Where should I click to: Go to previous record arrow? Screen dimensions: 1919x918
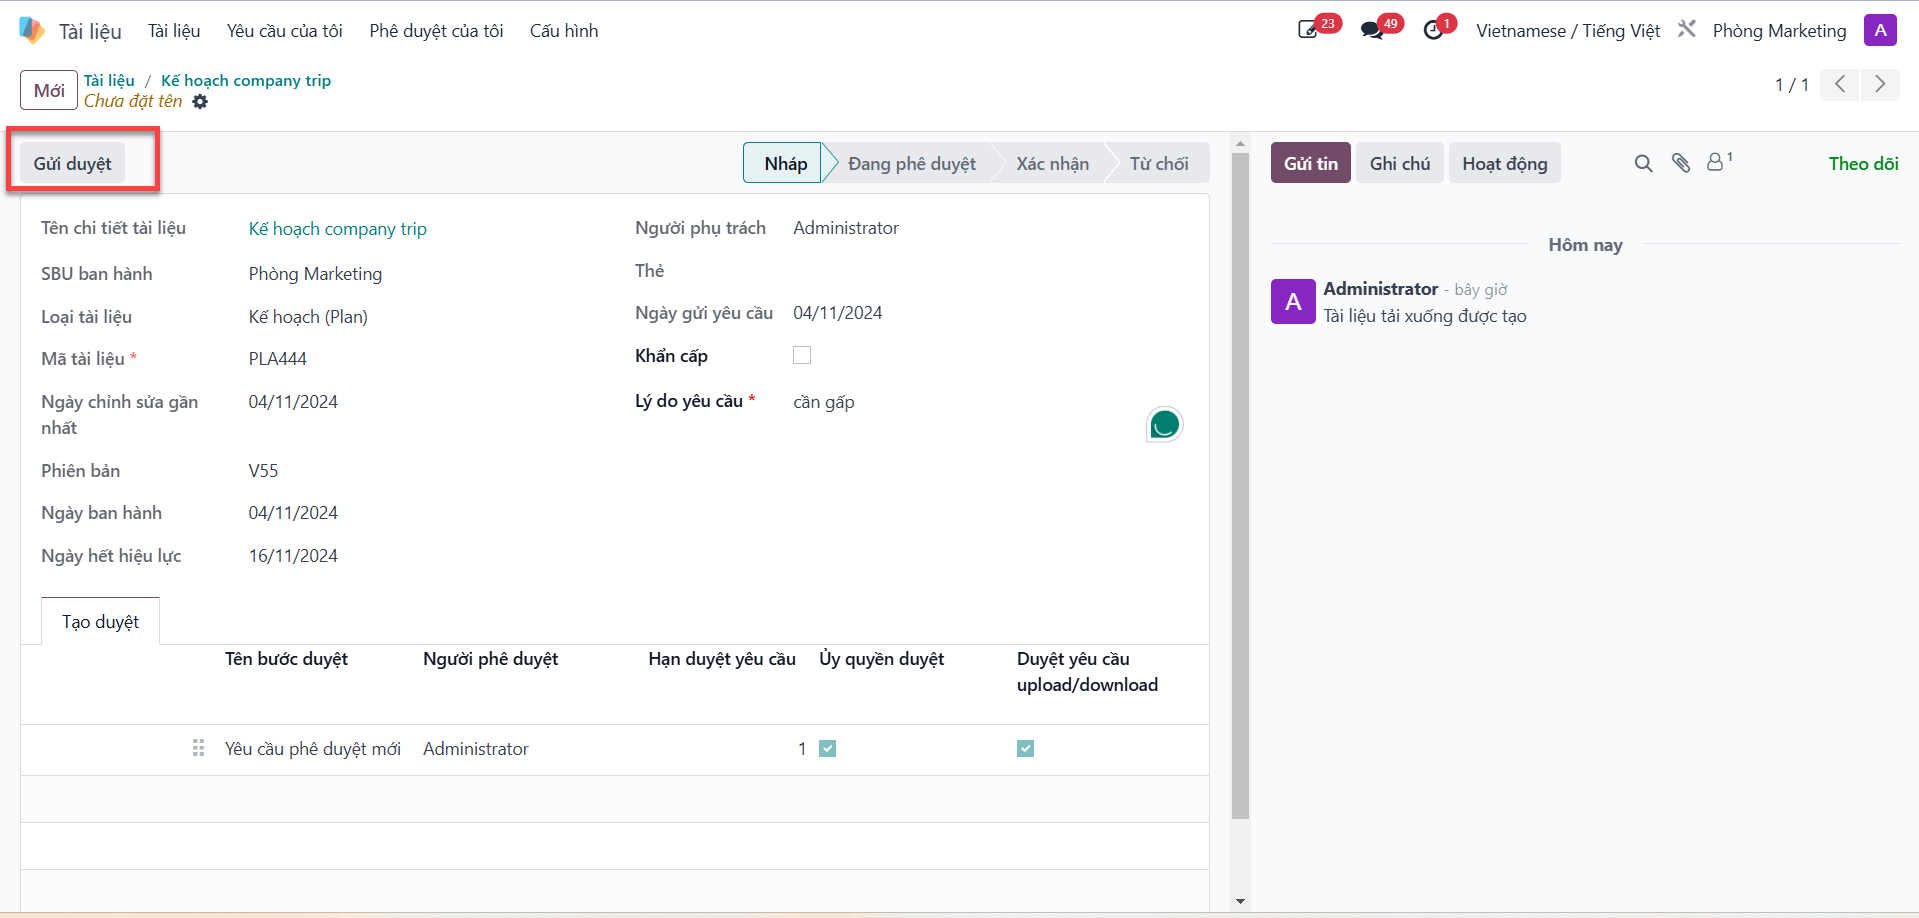1840,84
